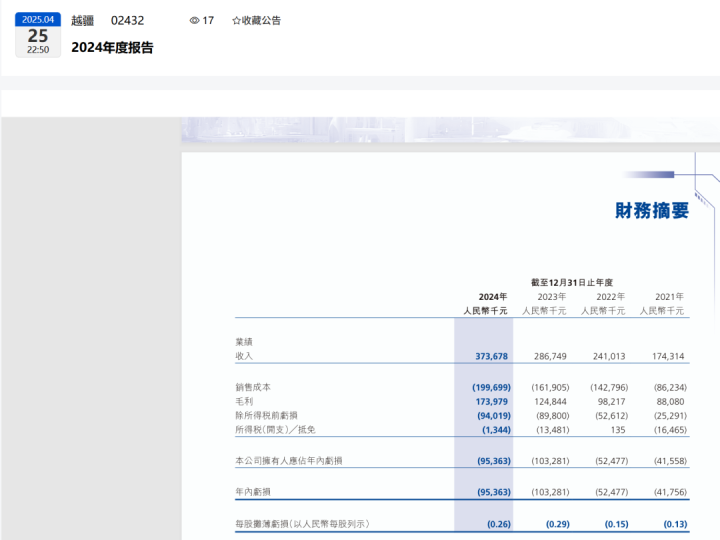Click the document banner image at top
The height and width of the screenshot is (540, 720).
[x=450, y=129]
